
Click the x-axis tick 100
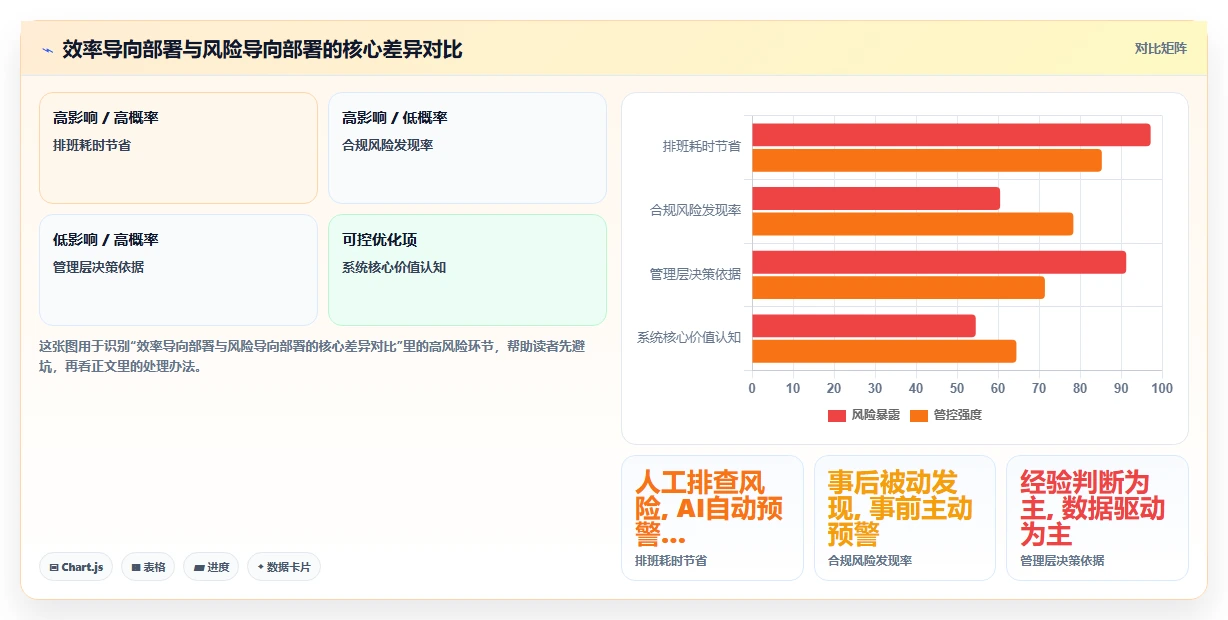(x=1162, y=388)
